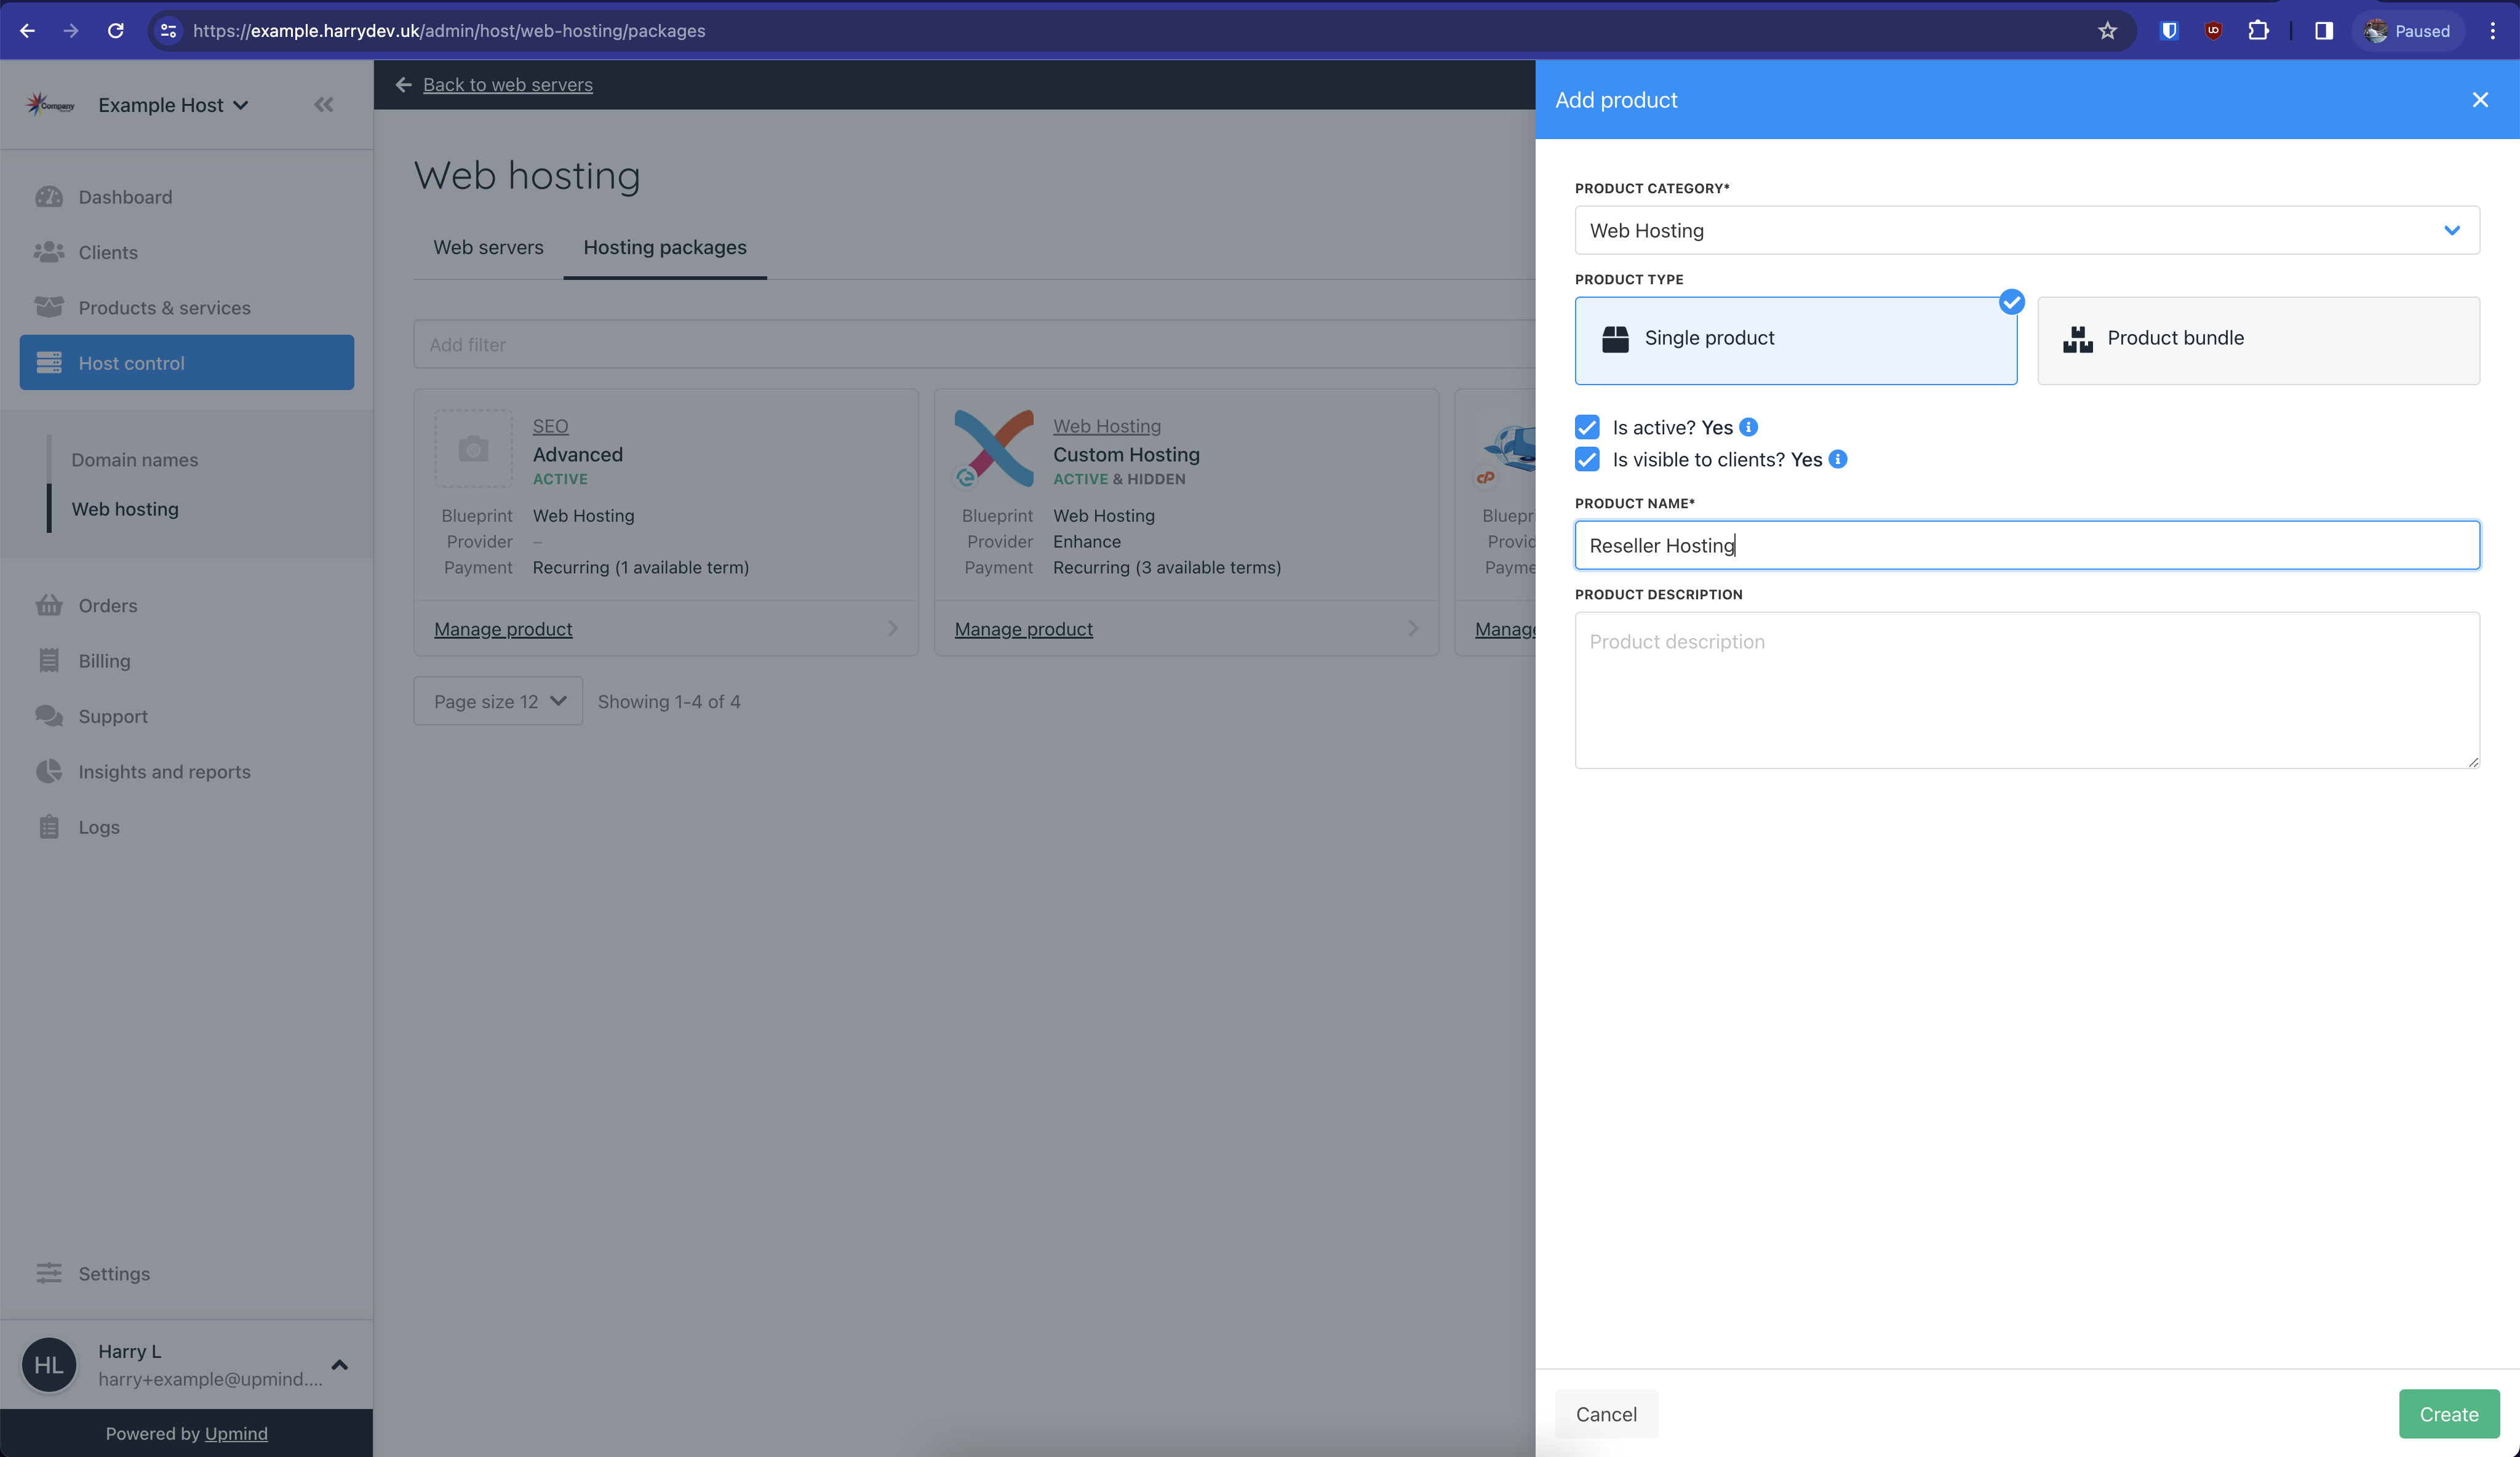Click the Custom Hosting product logo
2520x1457 pixels.
994,448
